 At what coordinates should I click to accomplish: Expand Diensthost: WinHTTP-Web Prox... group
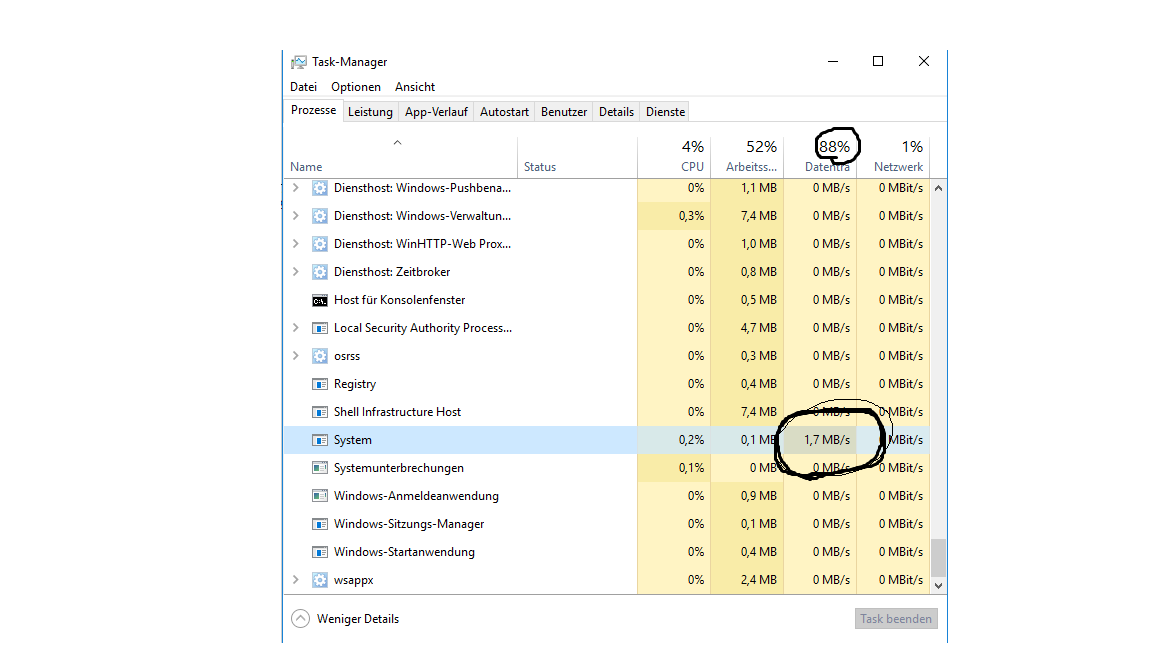295,244
